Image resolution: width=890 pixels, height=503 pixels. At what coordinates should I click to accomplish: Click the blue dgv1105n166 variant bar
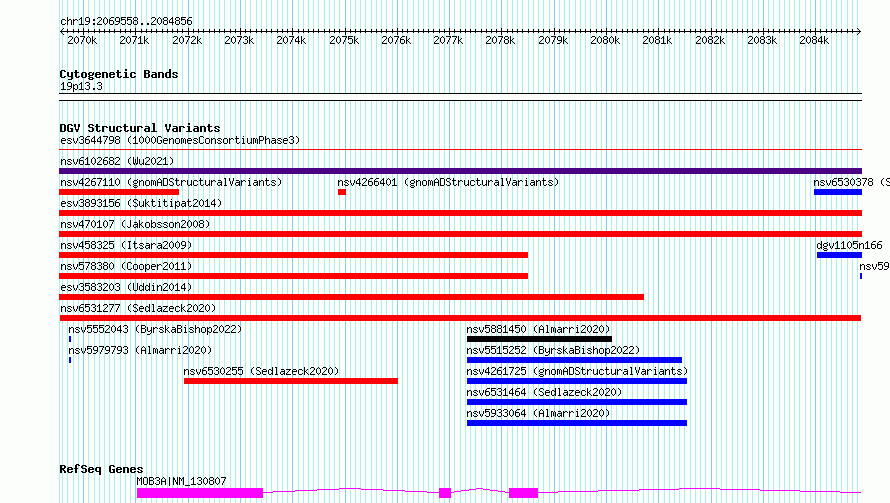click(x=839, y=255)
